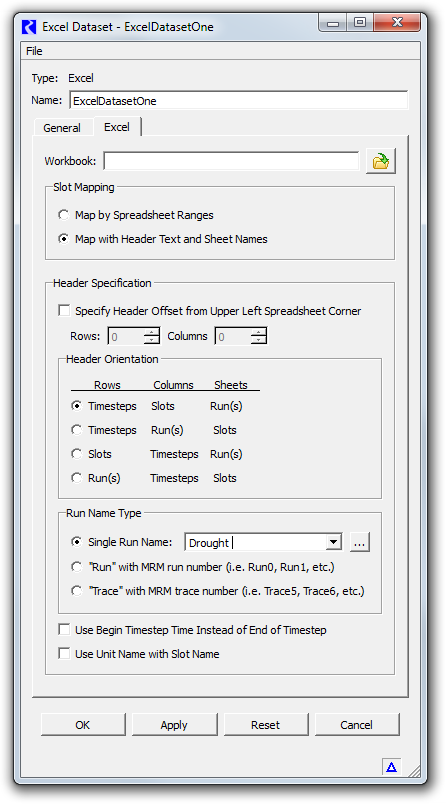Select "Run" with MRM run number option

77,567
